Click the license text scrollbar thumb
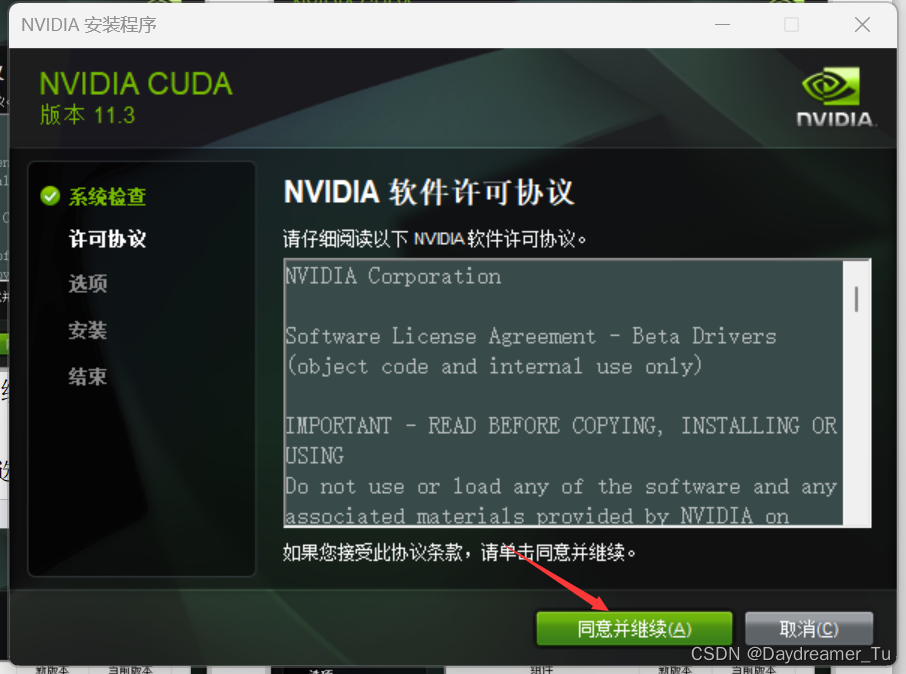Image resolution: width=906 pixels, height=674 pixels. 856,299
